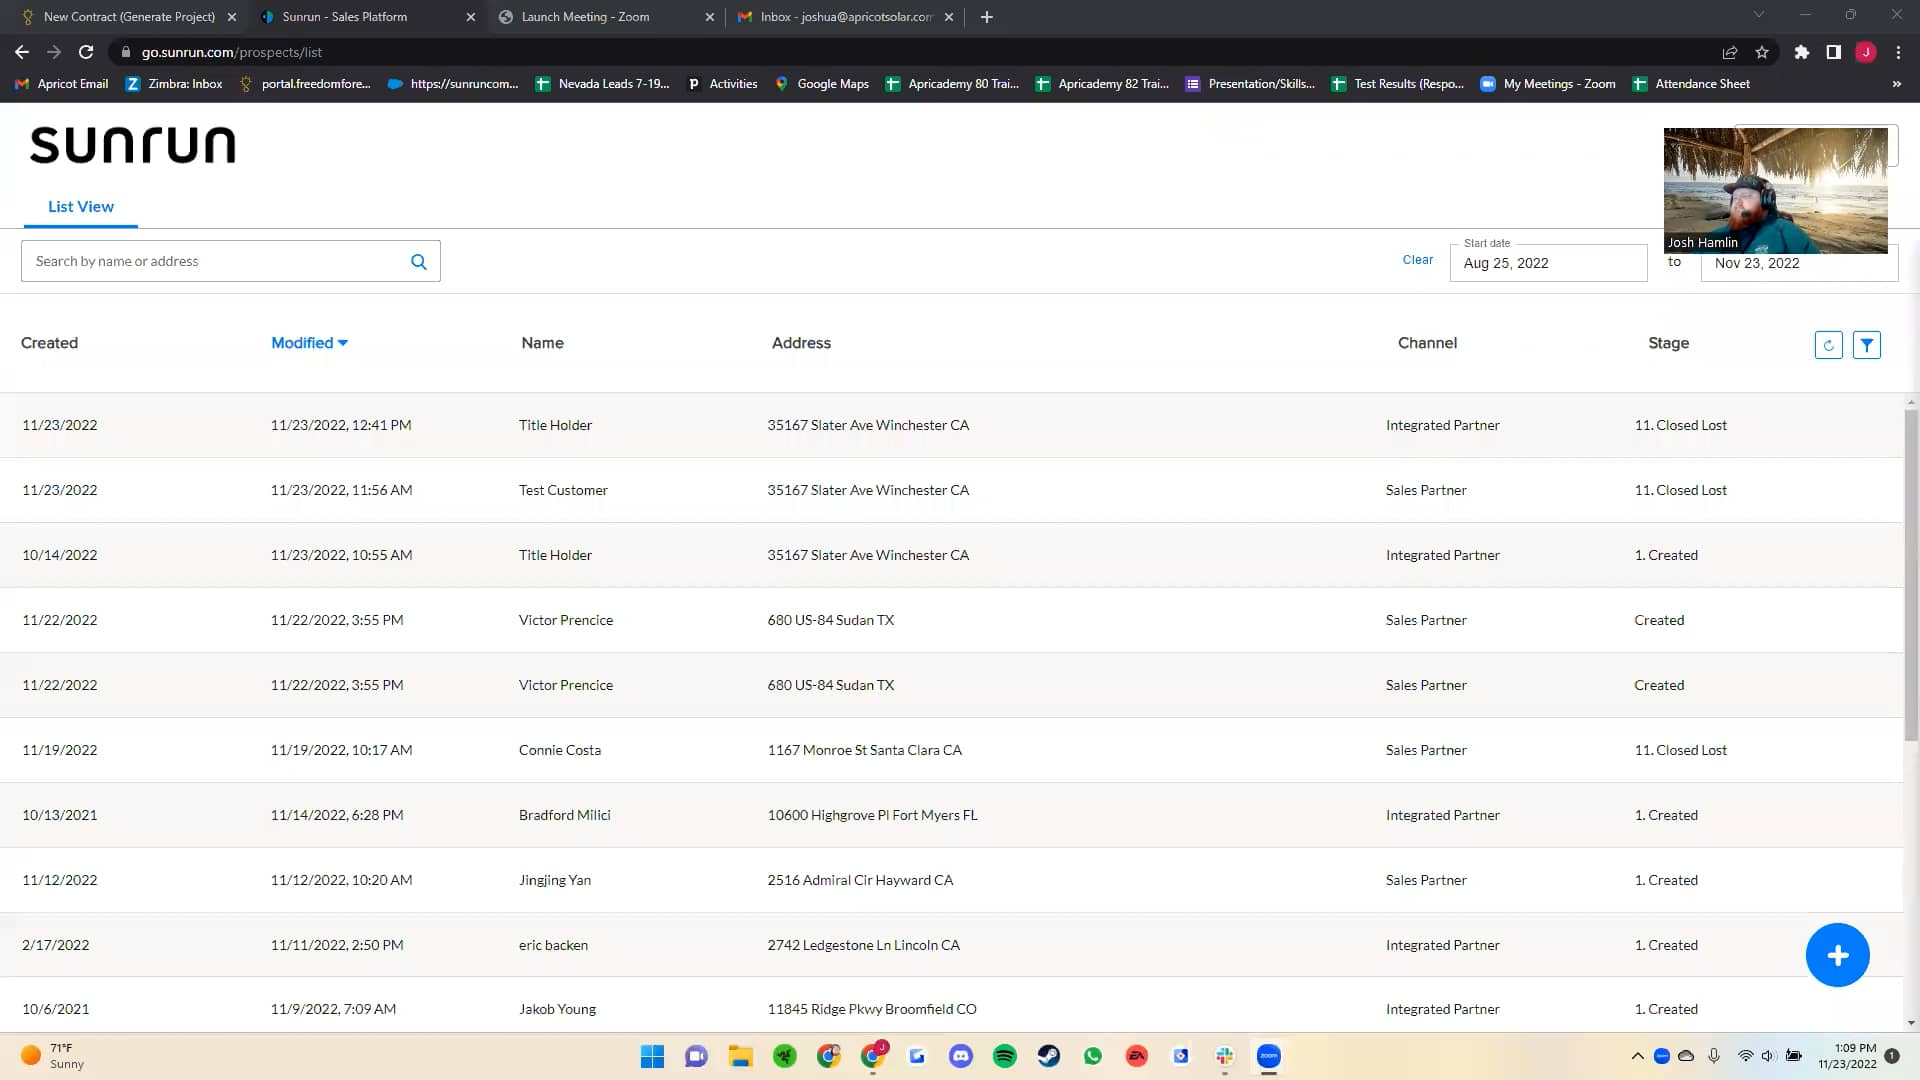Open Spotify from the taskbar
Viewport: 1920px width, 1080px height.
1004,1056
